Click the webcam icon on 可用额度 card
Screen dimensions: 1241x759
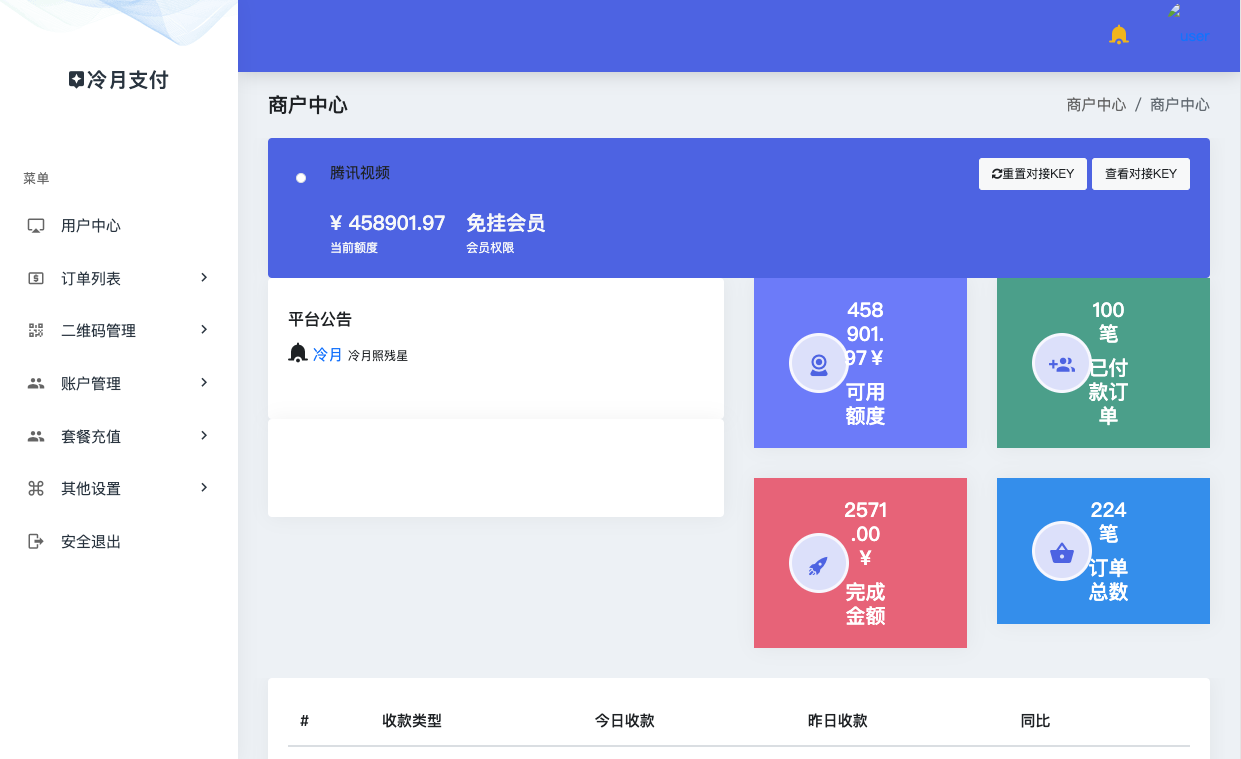click(819, 363)
